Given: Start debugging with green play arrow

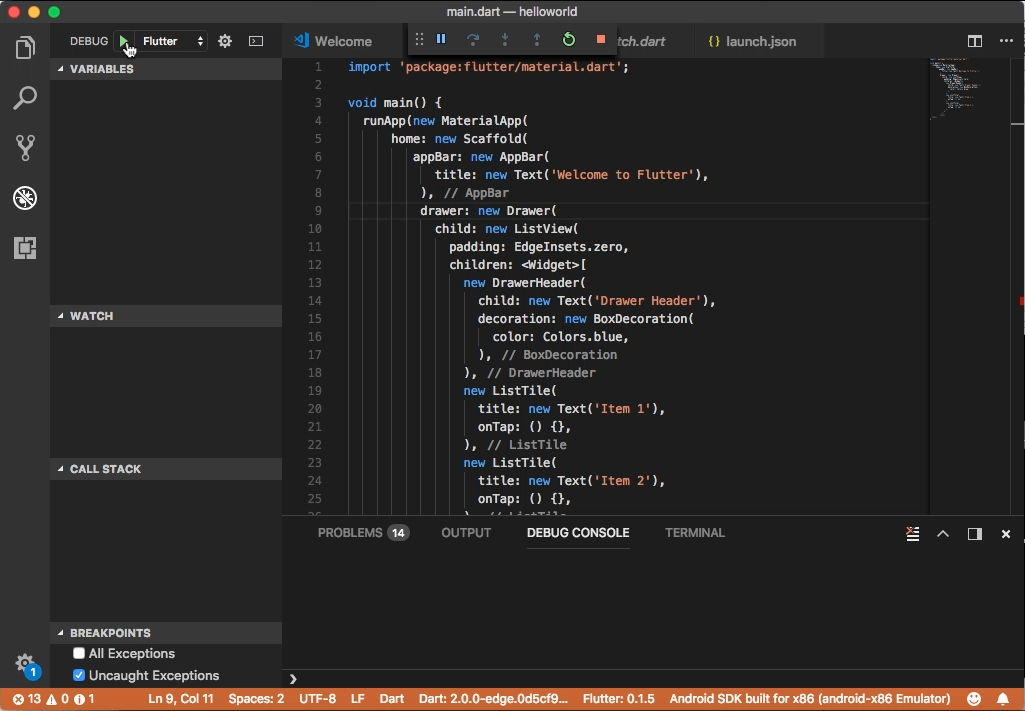Looking at the screenshot, I should pos(124,41).
